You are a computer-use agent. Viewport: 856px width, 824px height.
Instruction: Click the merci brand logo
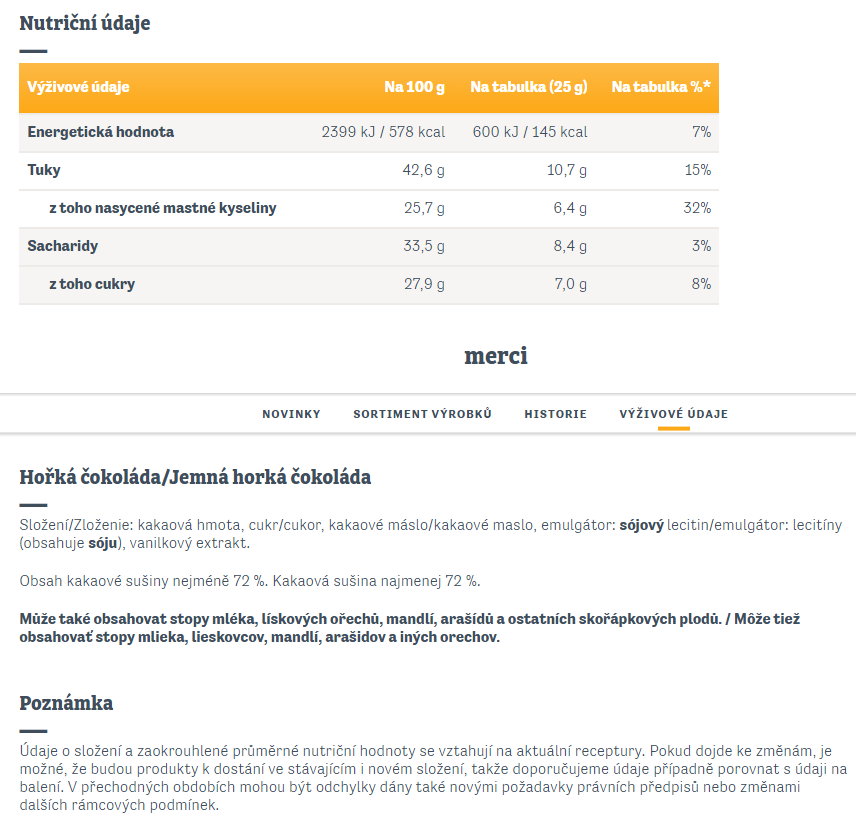(496, 356)
